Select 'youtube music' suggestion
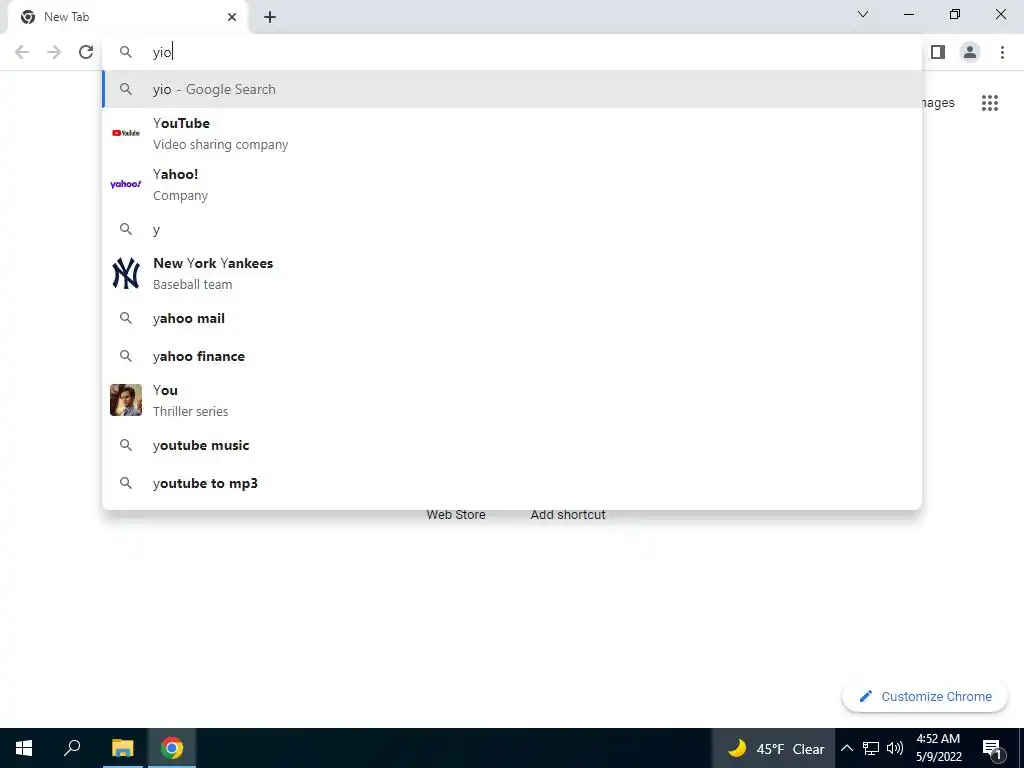The height and width of the screenshot is (768, 1024). click(x=512, y=445)
